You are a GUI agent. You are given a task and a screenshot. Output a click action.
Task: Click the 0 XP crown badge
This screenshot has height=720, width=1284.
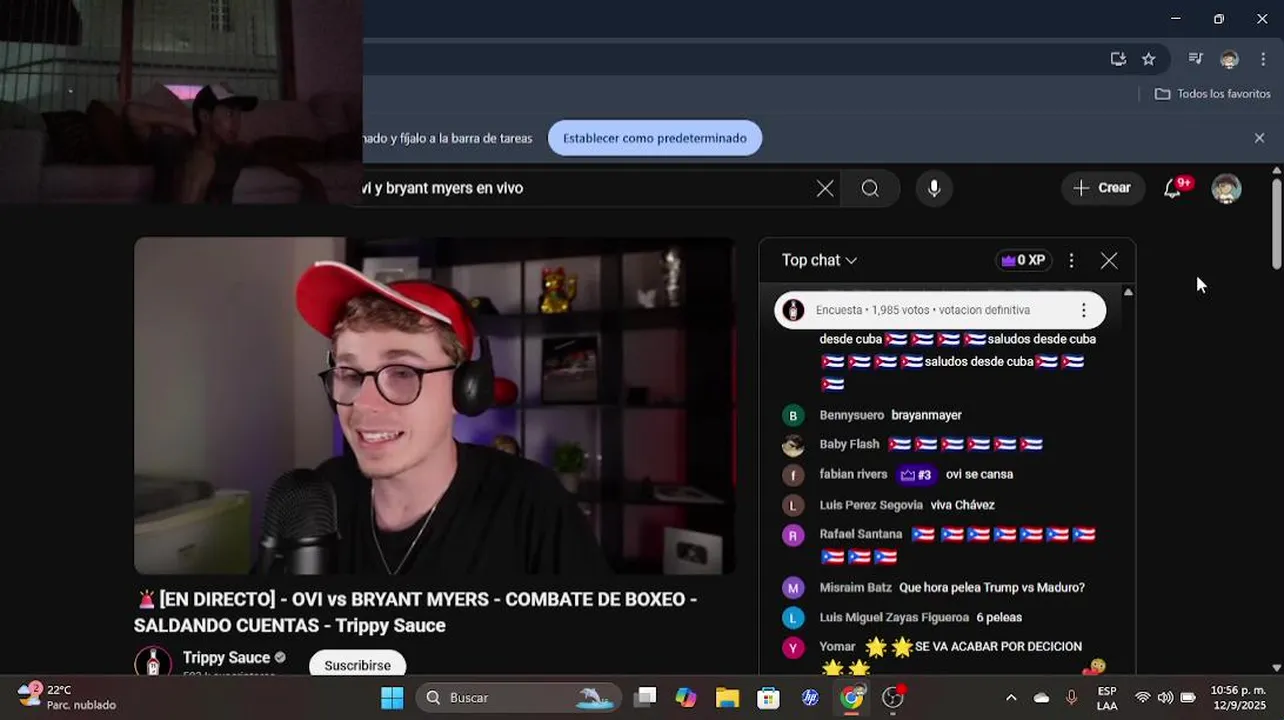pyautogui.click(x=1023, y=260)
